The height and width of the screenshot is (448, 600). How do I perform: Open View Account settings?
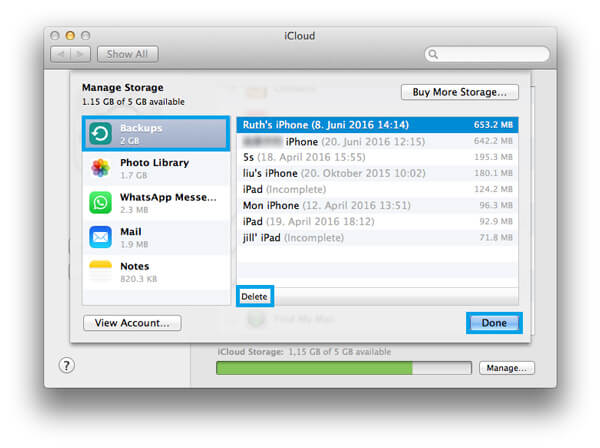(x=132, y=323)
